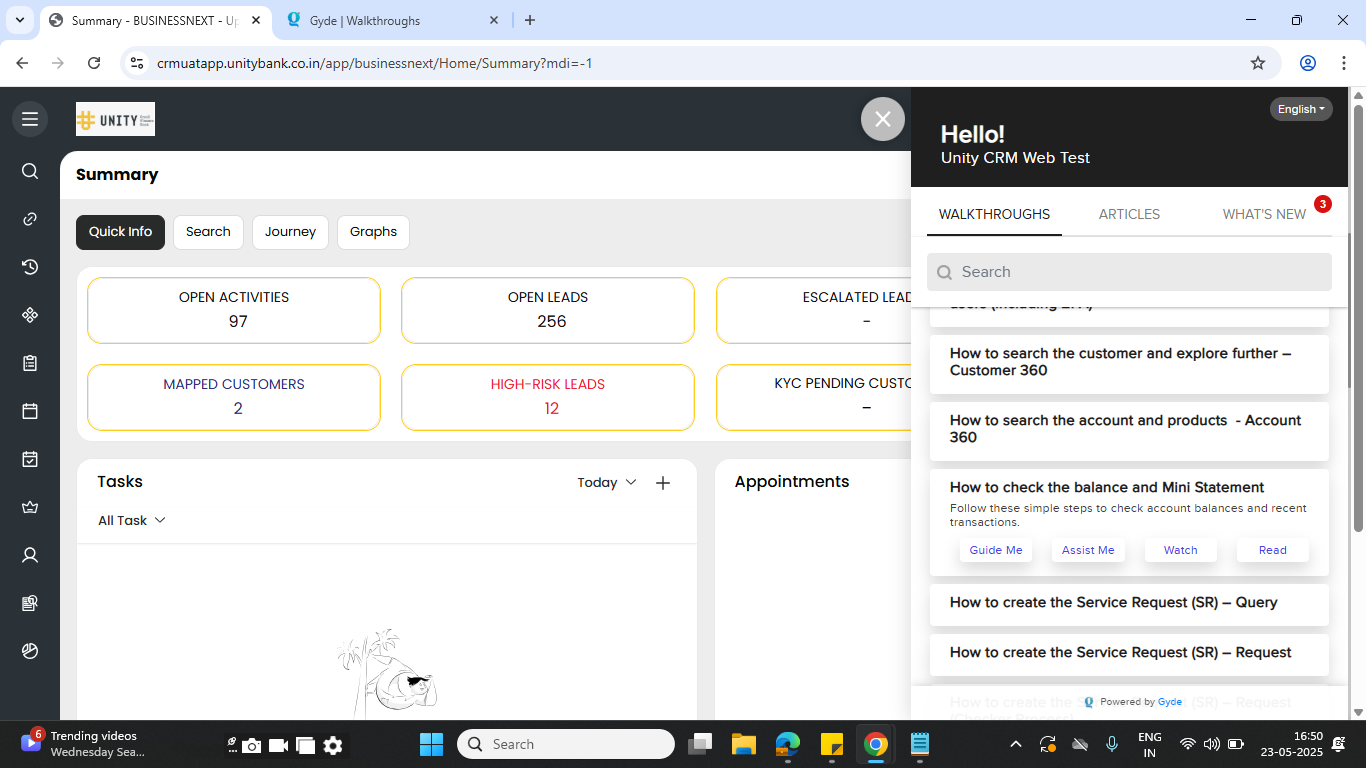Open the user profile icon in sidebar
The image size is (1366, 768).
pos(30,555)
